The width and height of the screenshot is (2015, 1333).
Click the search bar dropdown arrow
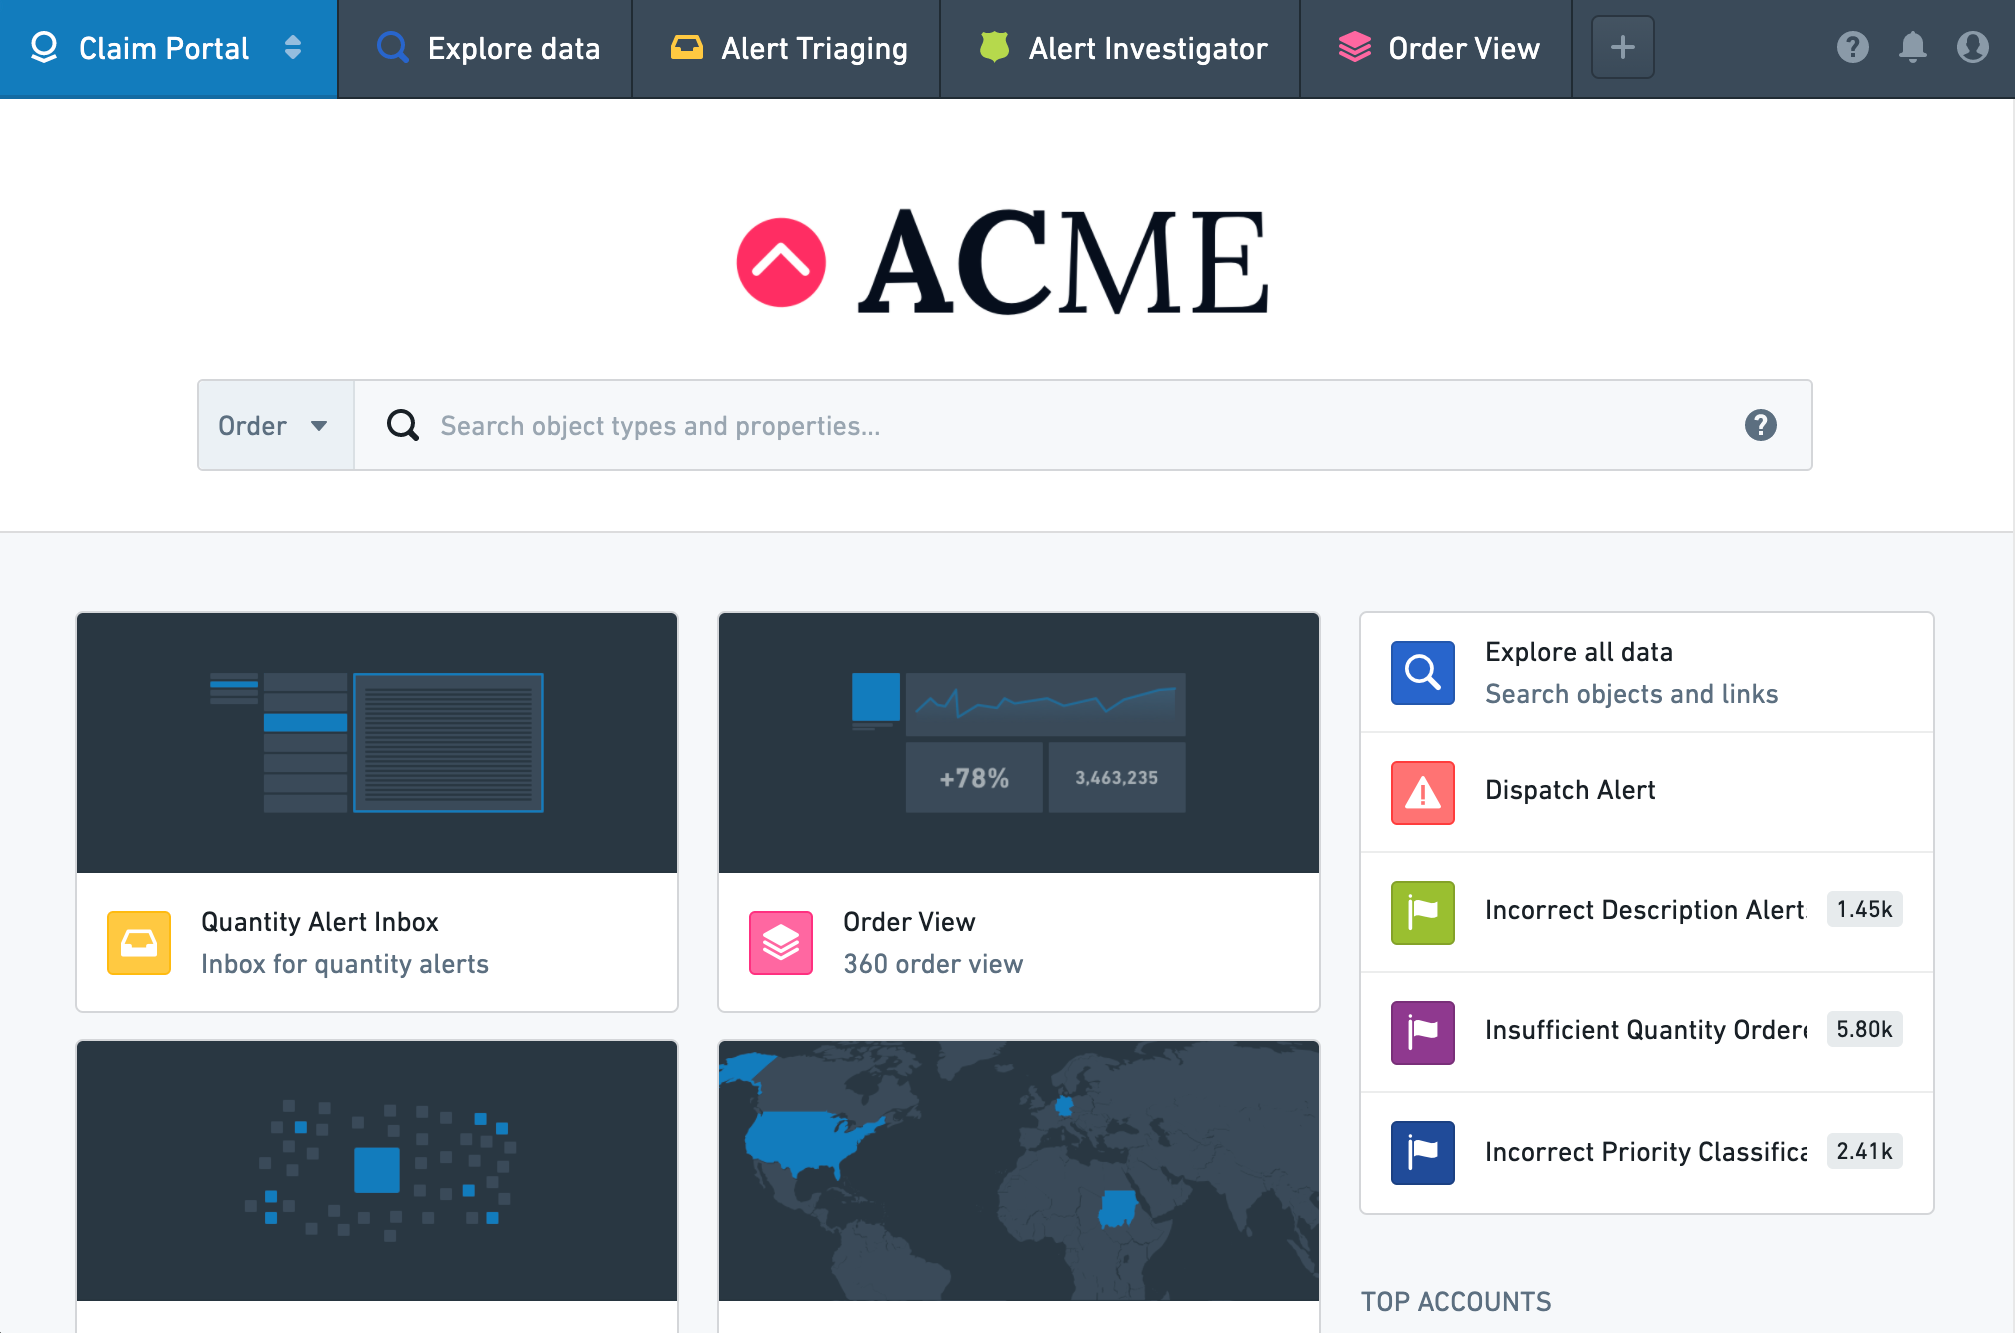click(317, 427)
